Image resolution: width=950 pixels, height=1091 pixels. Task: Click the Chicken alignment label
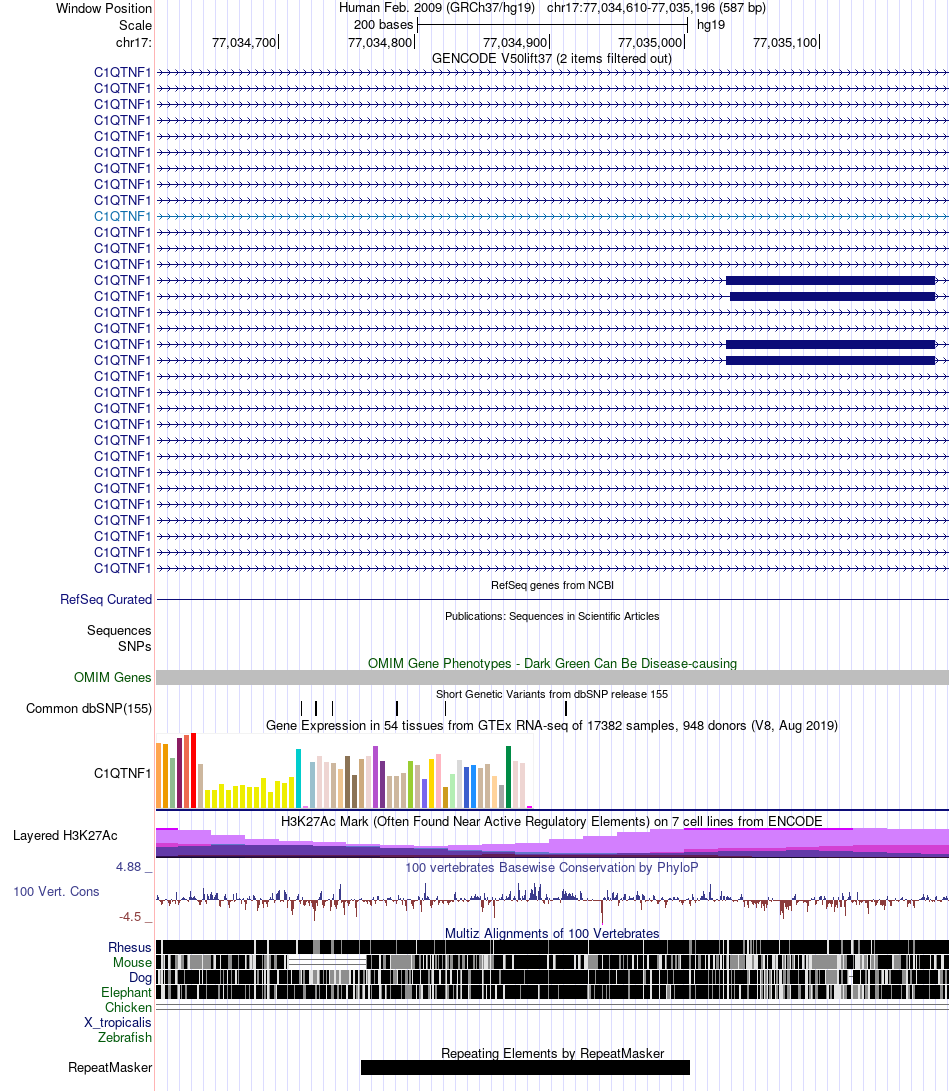pyautogui.click(x=128, y=1008)
